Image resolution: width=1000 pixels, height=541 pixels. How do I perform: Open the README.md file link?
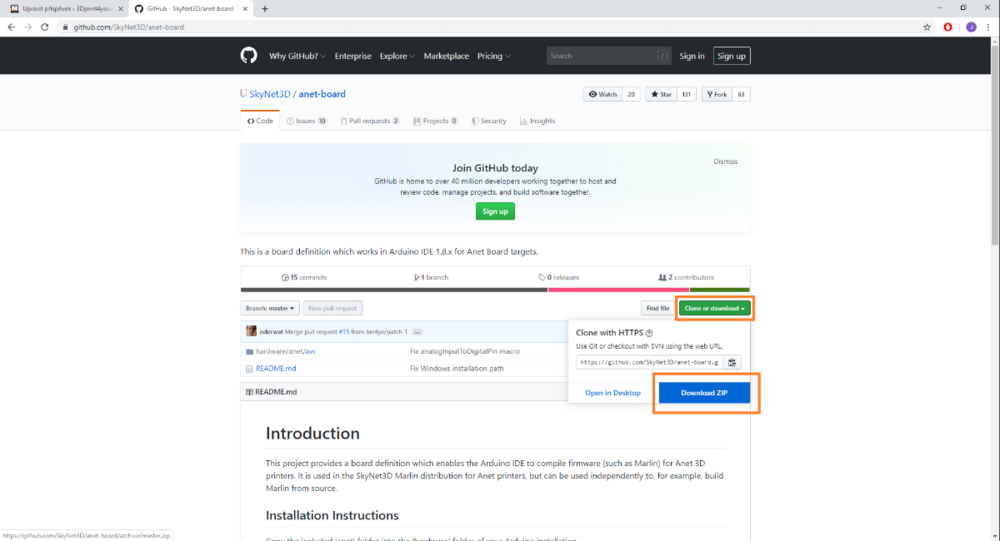click(x=276, y=369)
